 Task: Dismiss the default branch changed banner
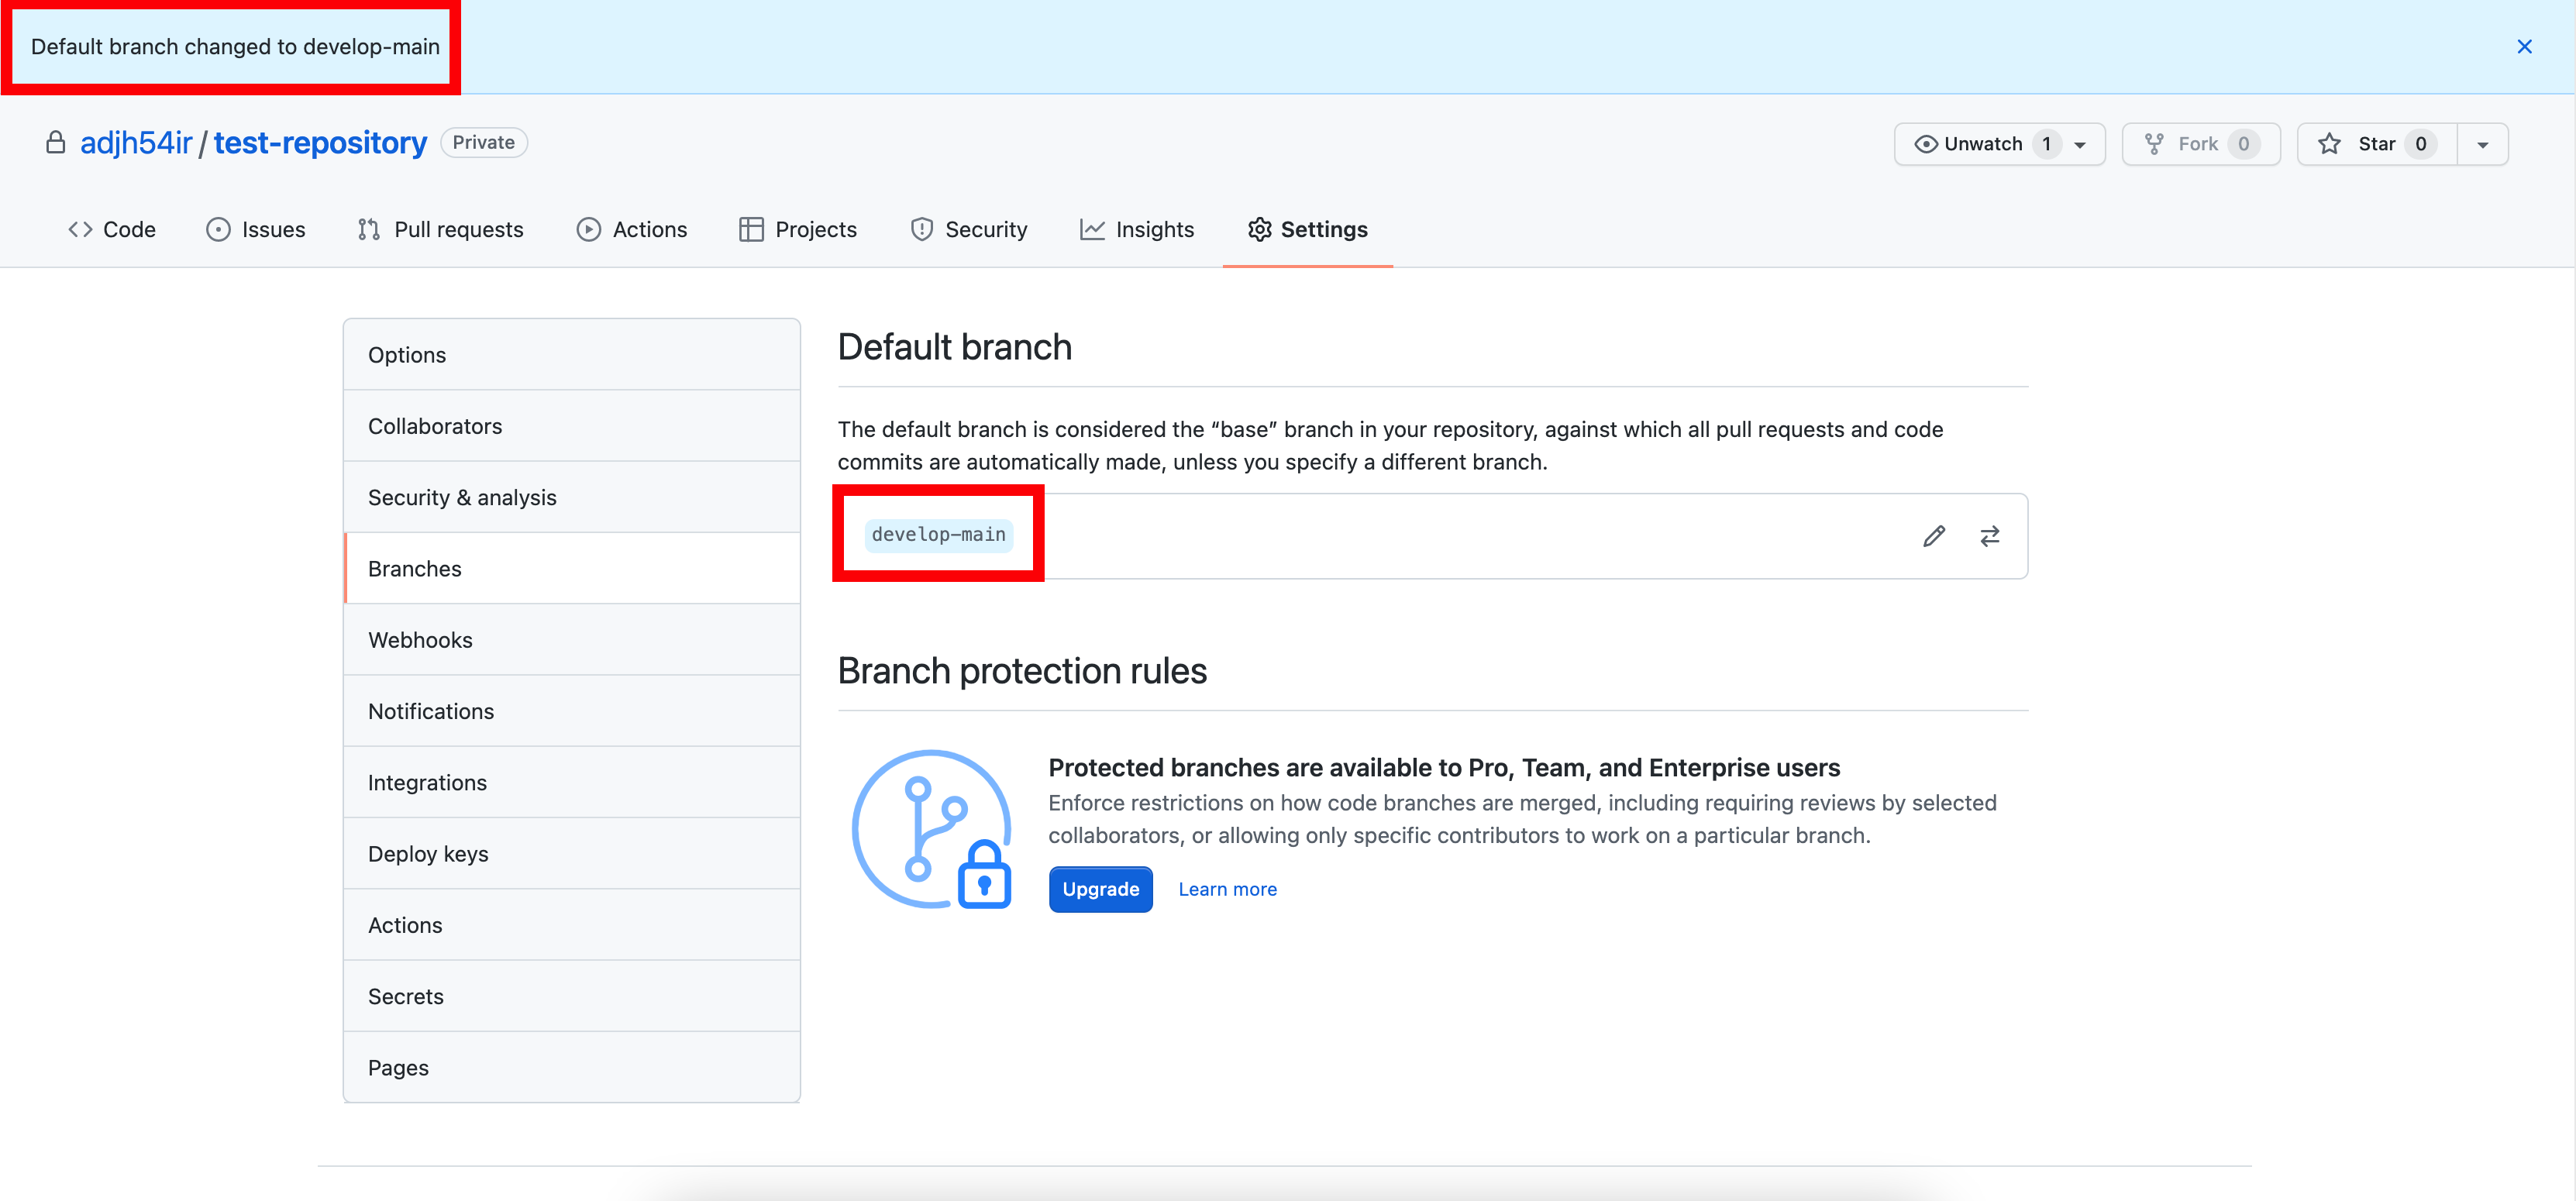[x=2523, y=47]
